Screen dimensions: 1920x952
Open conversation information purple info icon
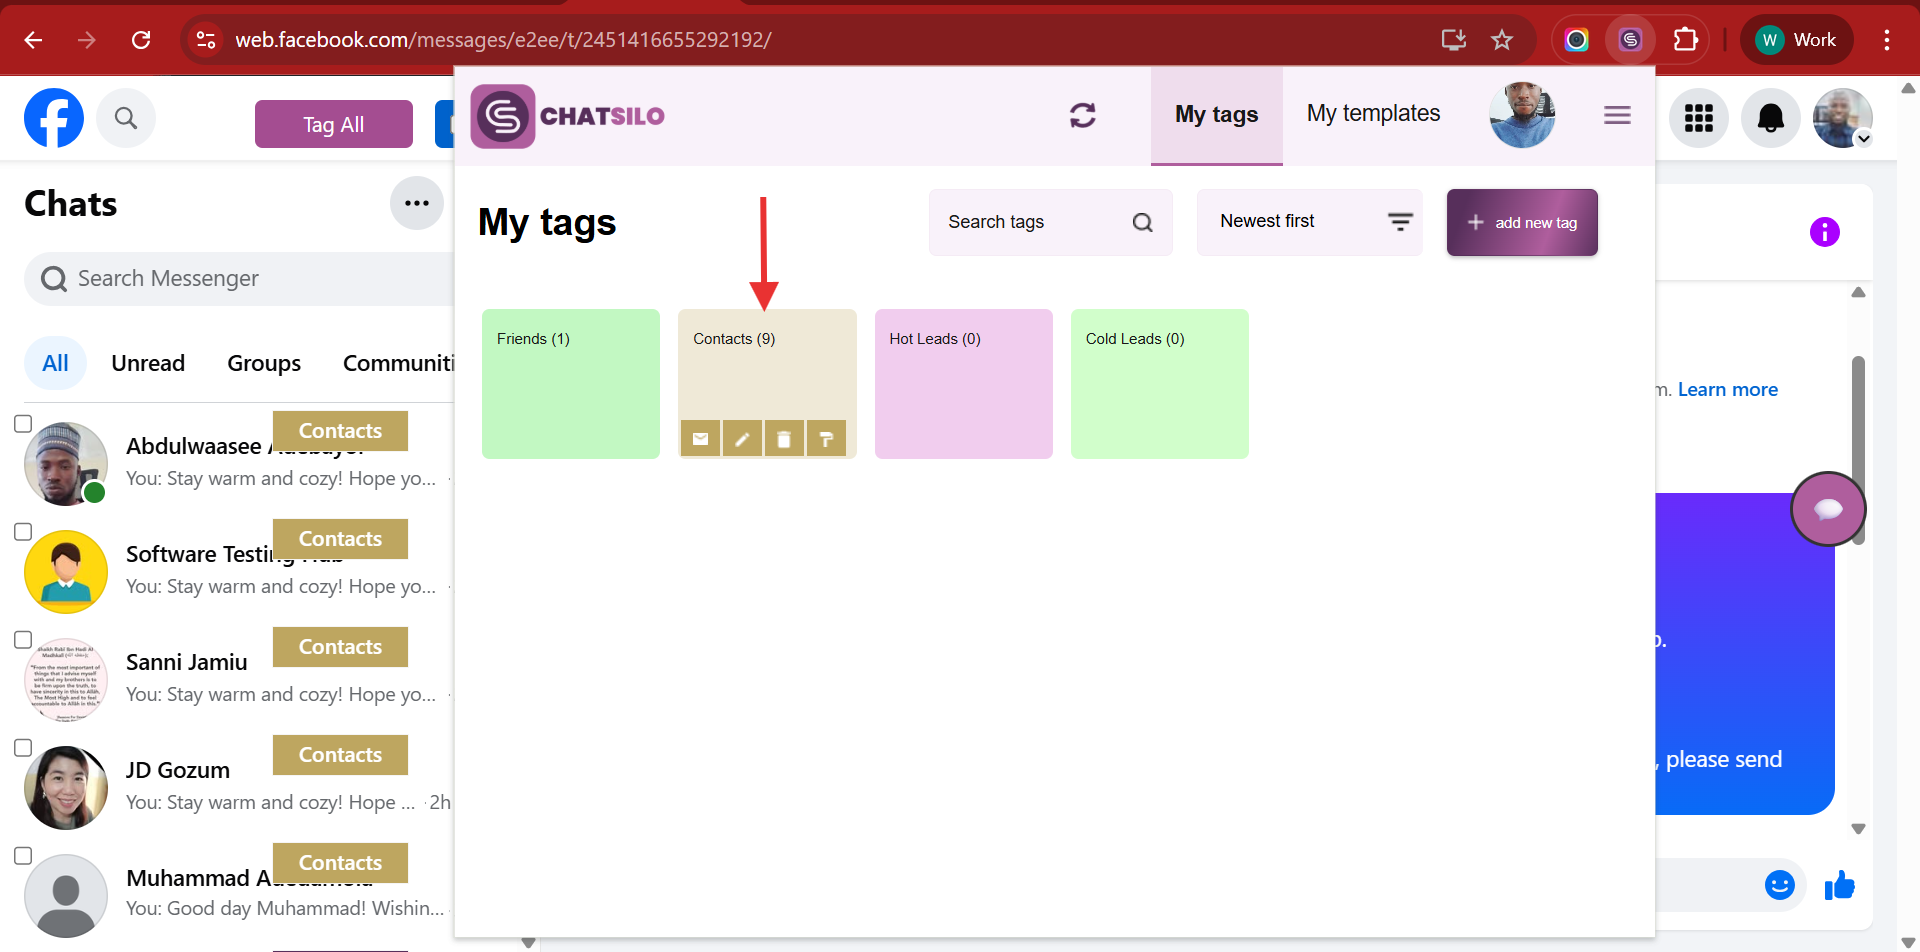click(x=1824, y=232)
